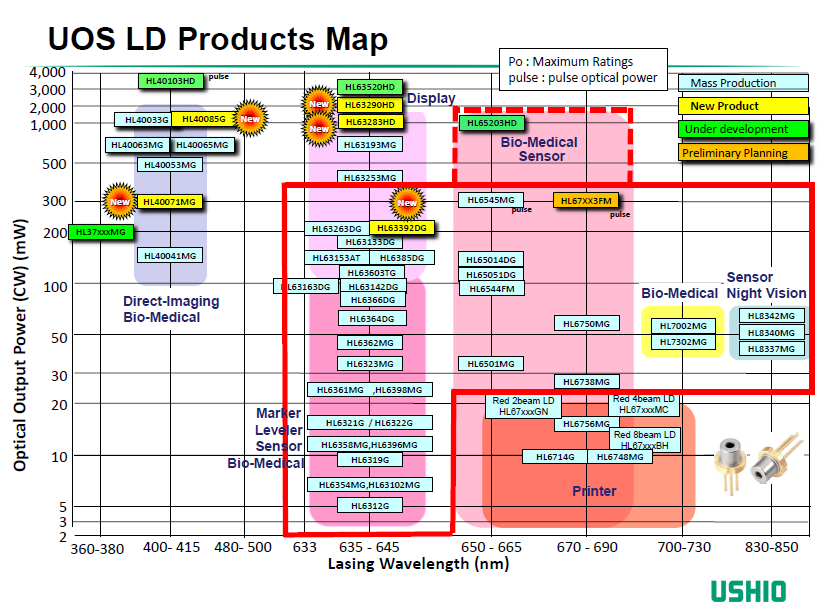Select the HL6544FM product box
The height and width of the screenshot is (612, 818).
coord(492,289)
